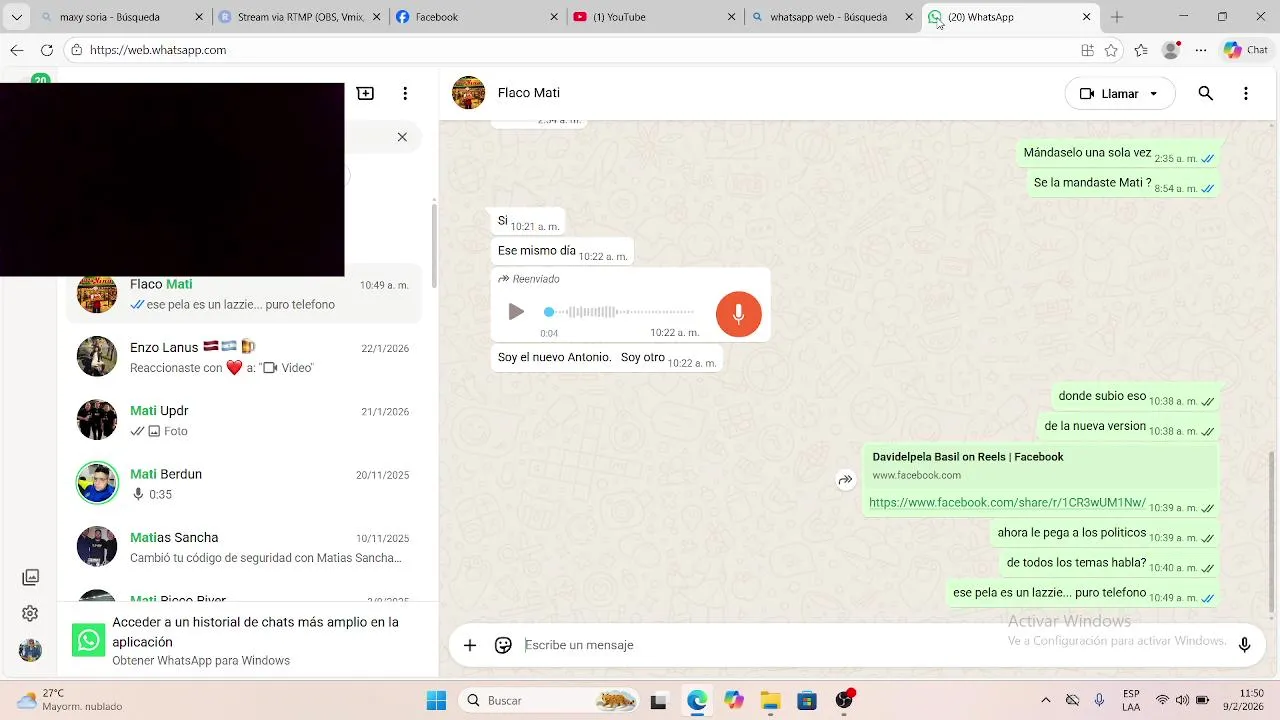This screenshot has height=720, width=1280.
Task: Play the forwarded voice message
Action: tap(516, 312)
